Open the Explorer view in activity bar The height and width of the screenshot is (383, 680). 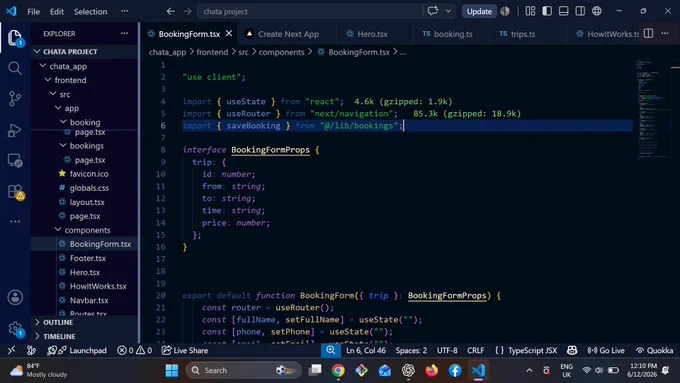(15, 38)
